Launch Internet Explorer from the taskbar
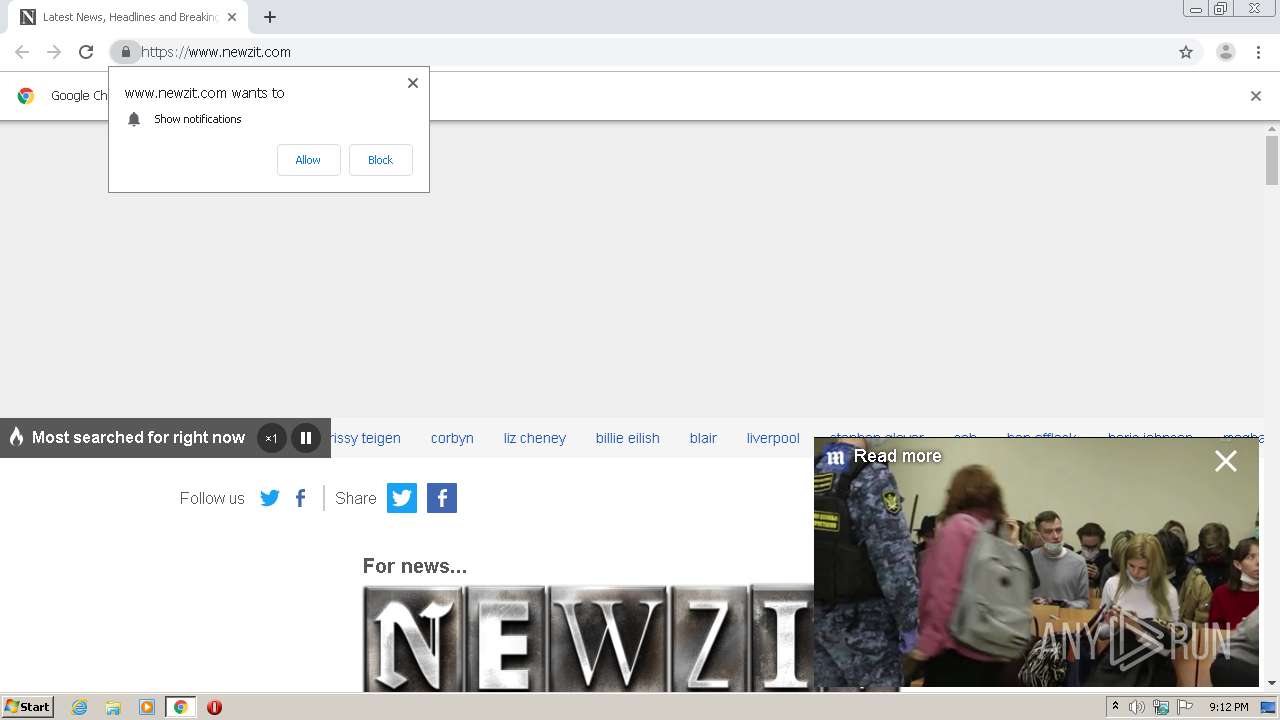The width and height of the screenshot is (1280, 720). pyautogui.click(x=80, y=707)
